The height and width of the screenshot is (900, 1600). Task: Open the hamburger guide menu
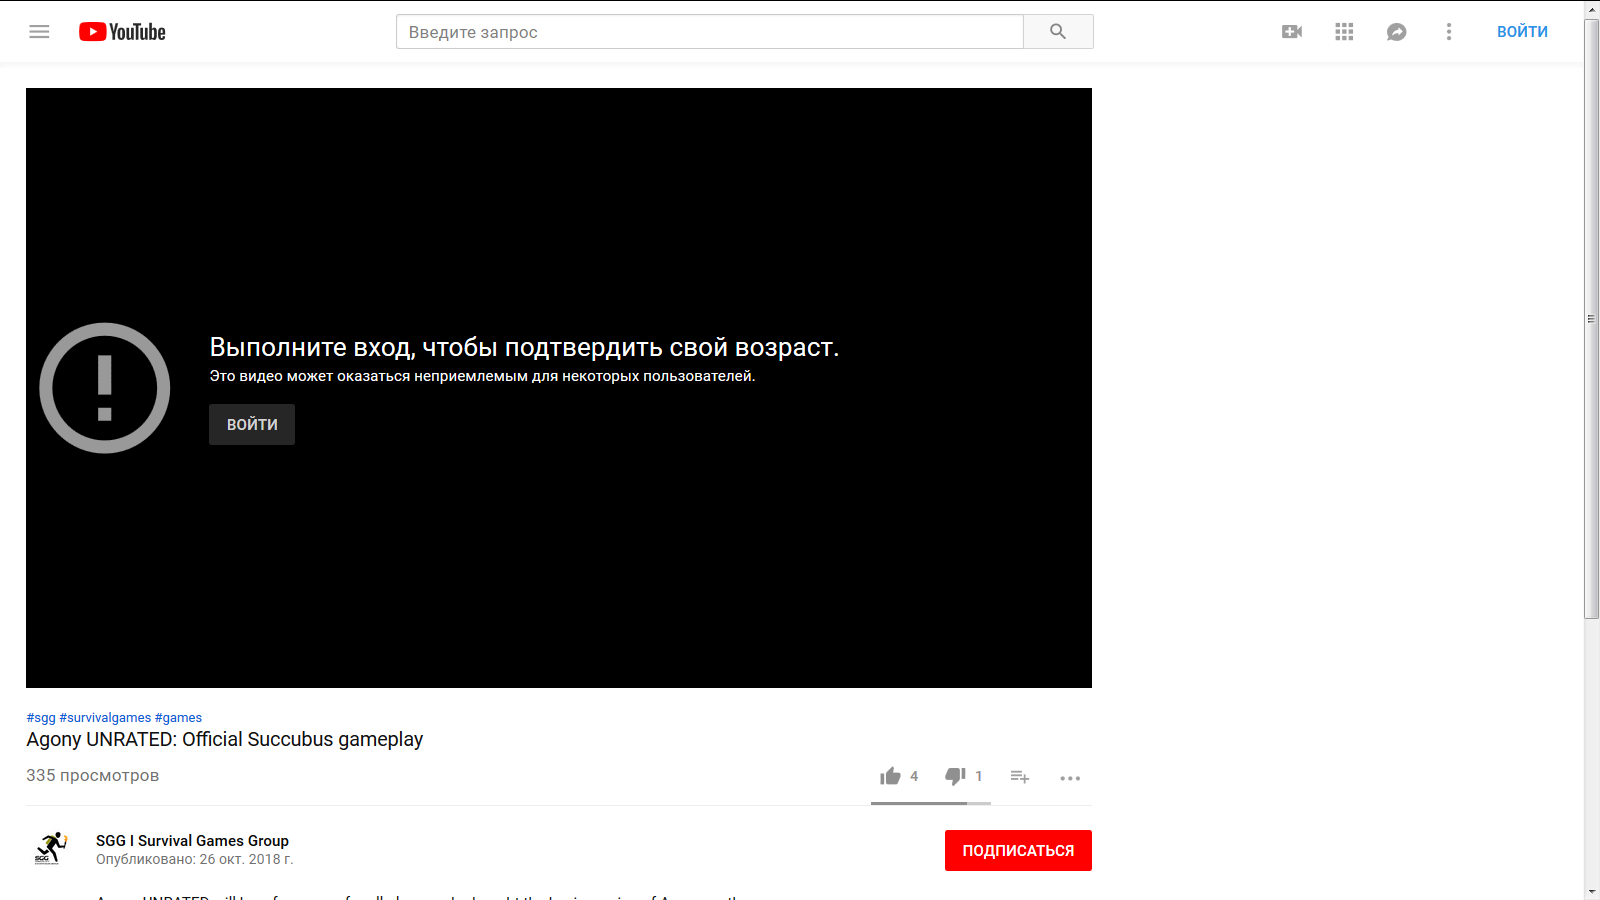pos(39,32)
